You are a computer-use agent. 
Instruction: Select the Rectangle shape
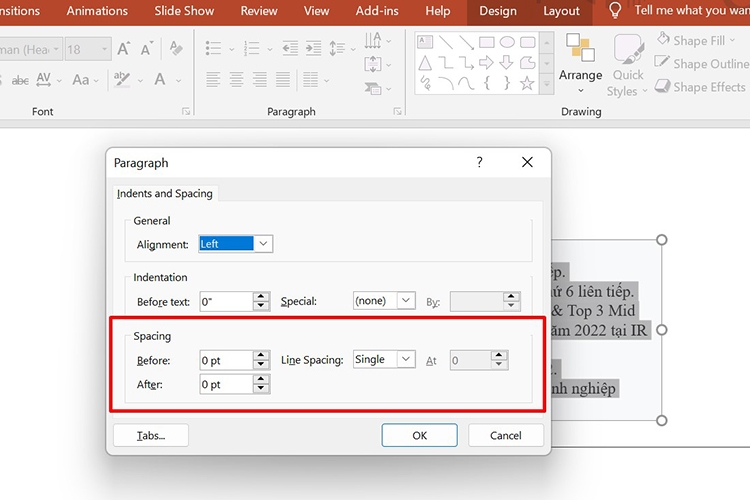tap(486, 42)
